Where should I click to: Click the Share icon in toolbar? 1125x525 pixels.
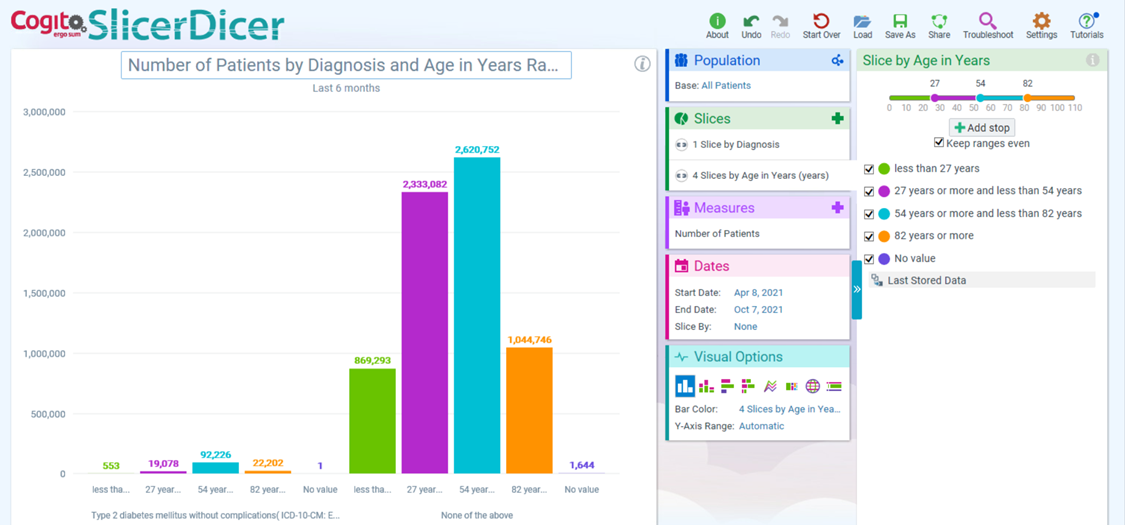939,22
